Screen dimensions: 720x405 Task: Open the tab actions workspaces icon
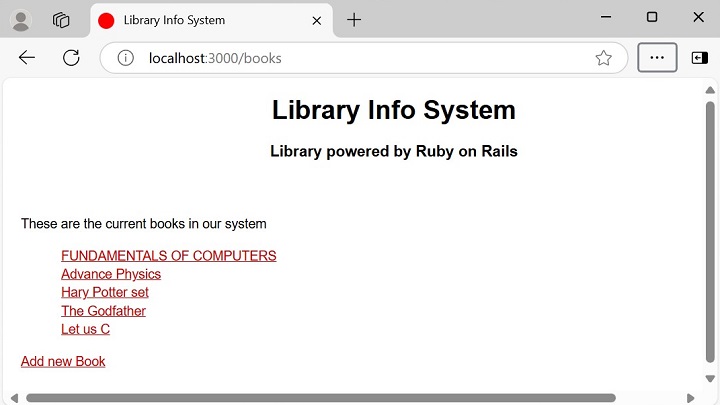click(61, 20)
